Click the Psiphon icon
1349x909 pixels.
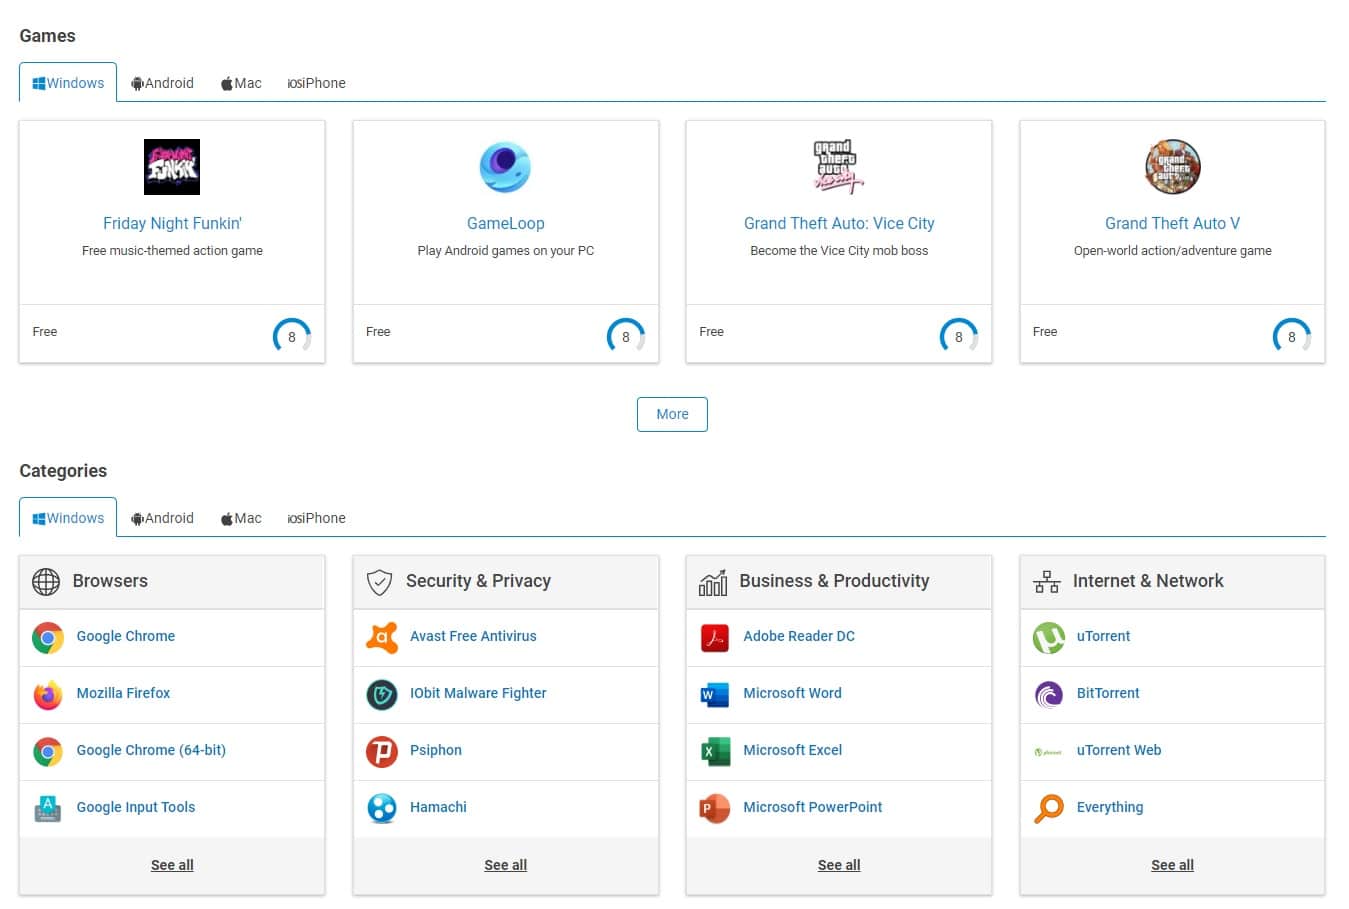pos(382,751)
